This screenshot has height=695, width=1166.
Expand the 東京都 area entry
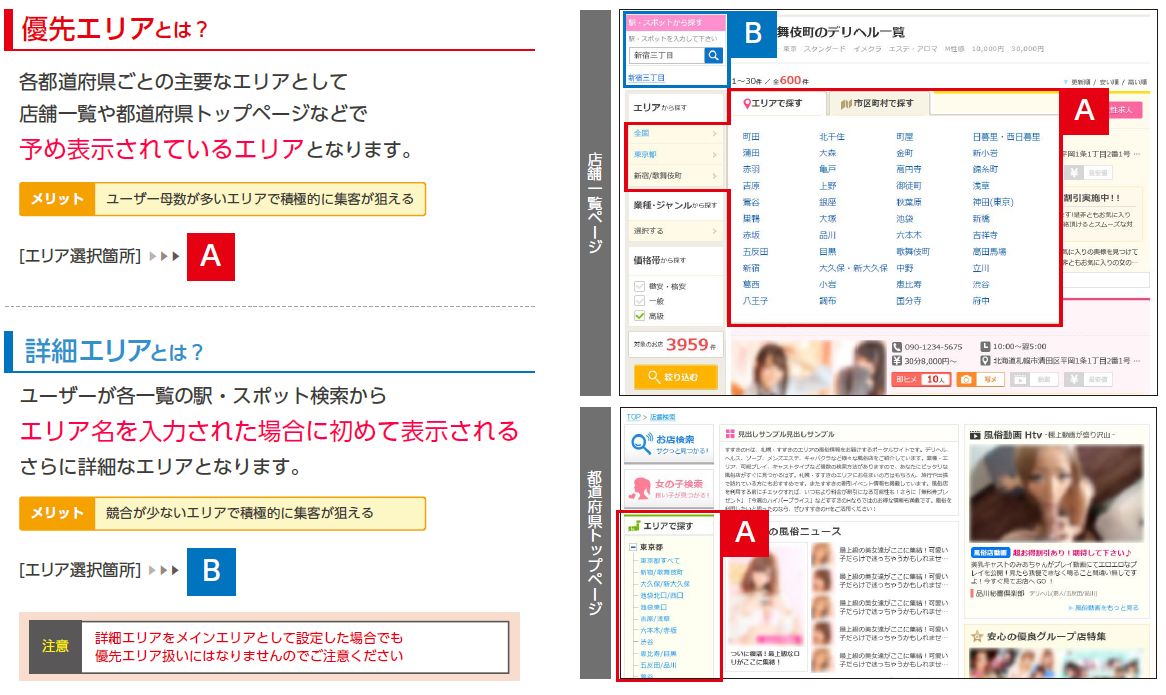tap(644, 155)
